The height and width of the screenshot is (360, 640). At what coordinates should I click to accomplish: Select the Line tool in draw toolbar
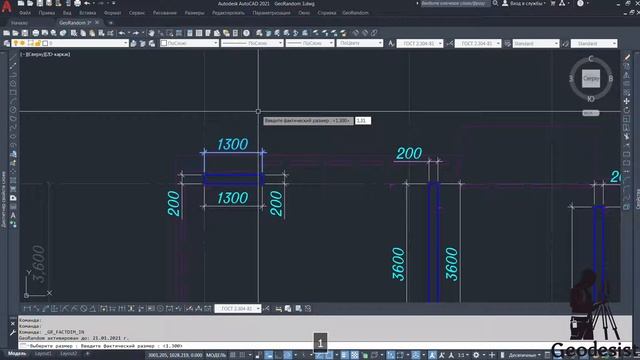pos(13,57)
